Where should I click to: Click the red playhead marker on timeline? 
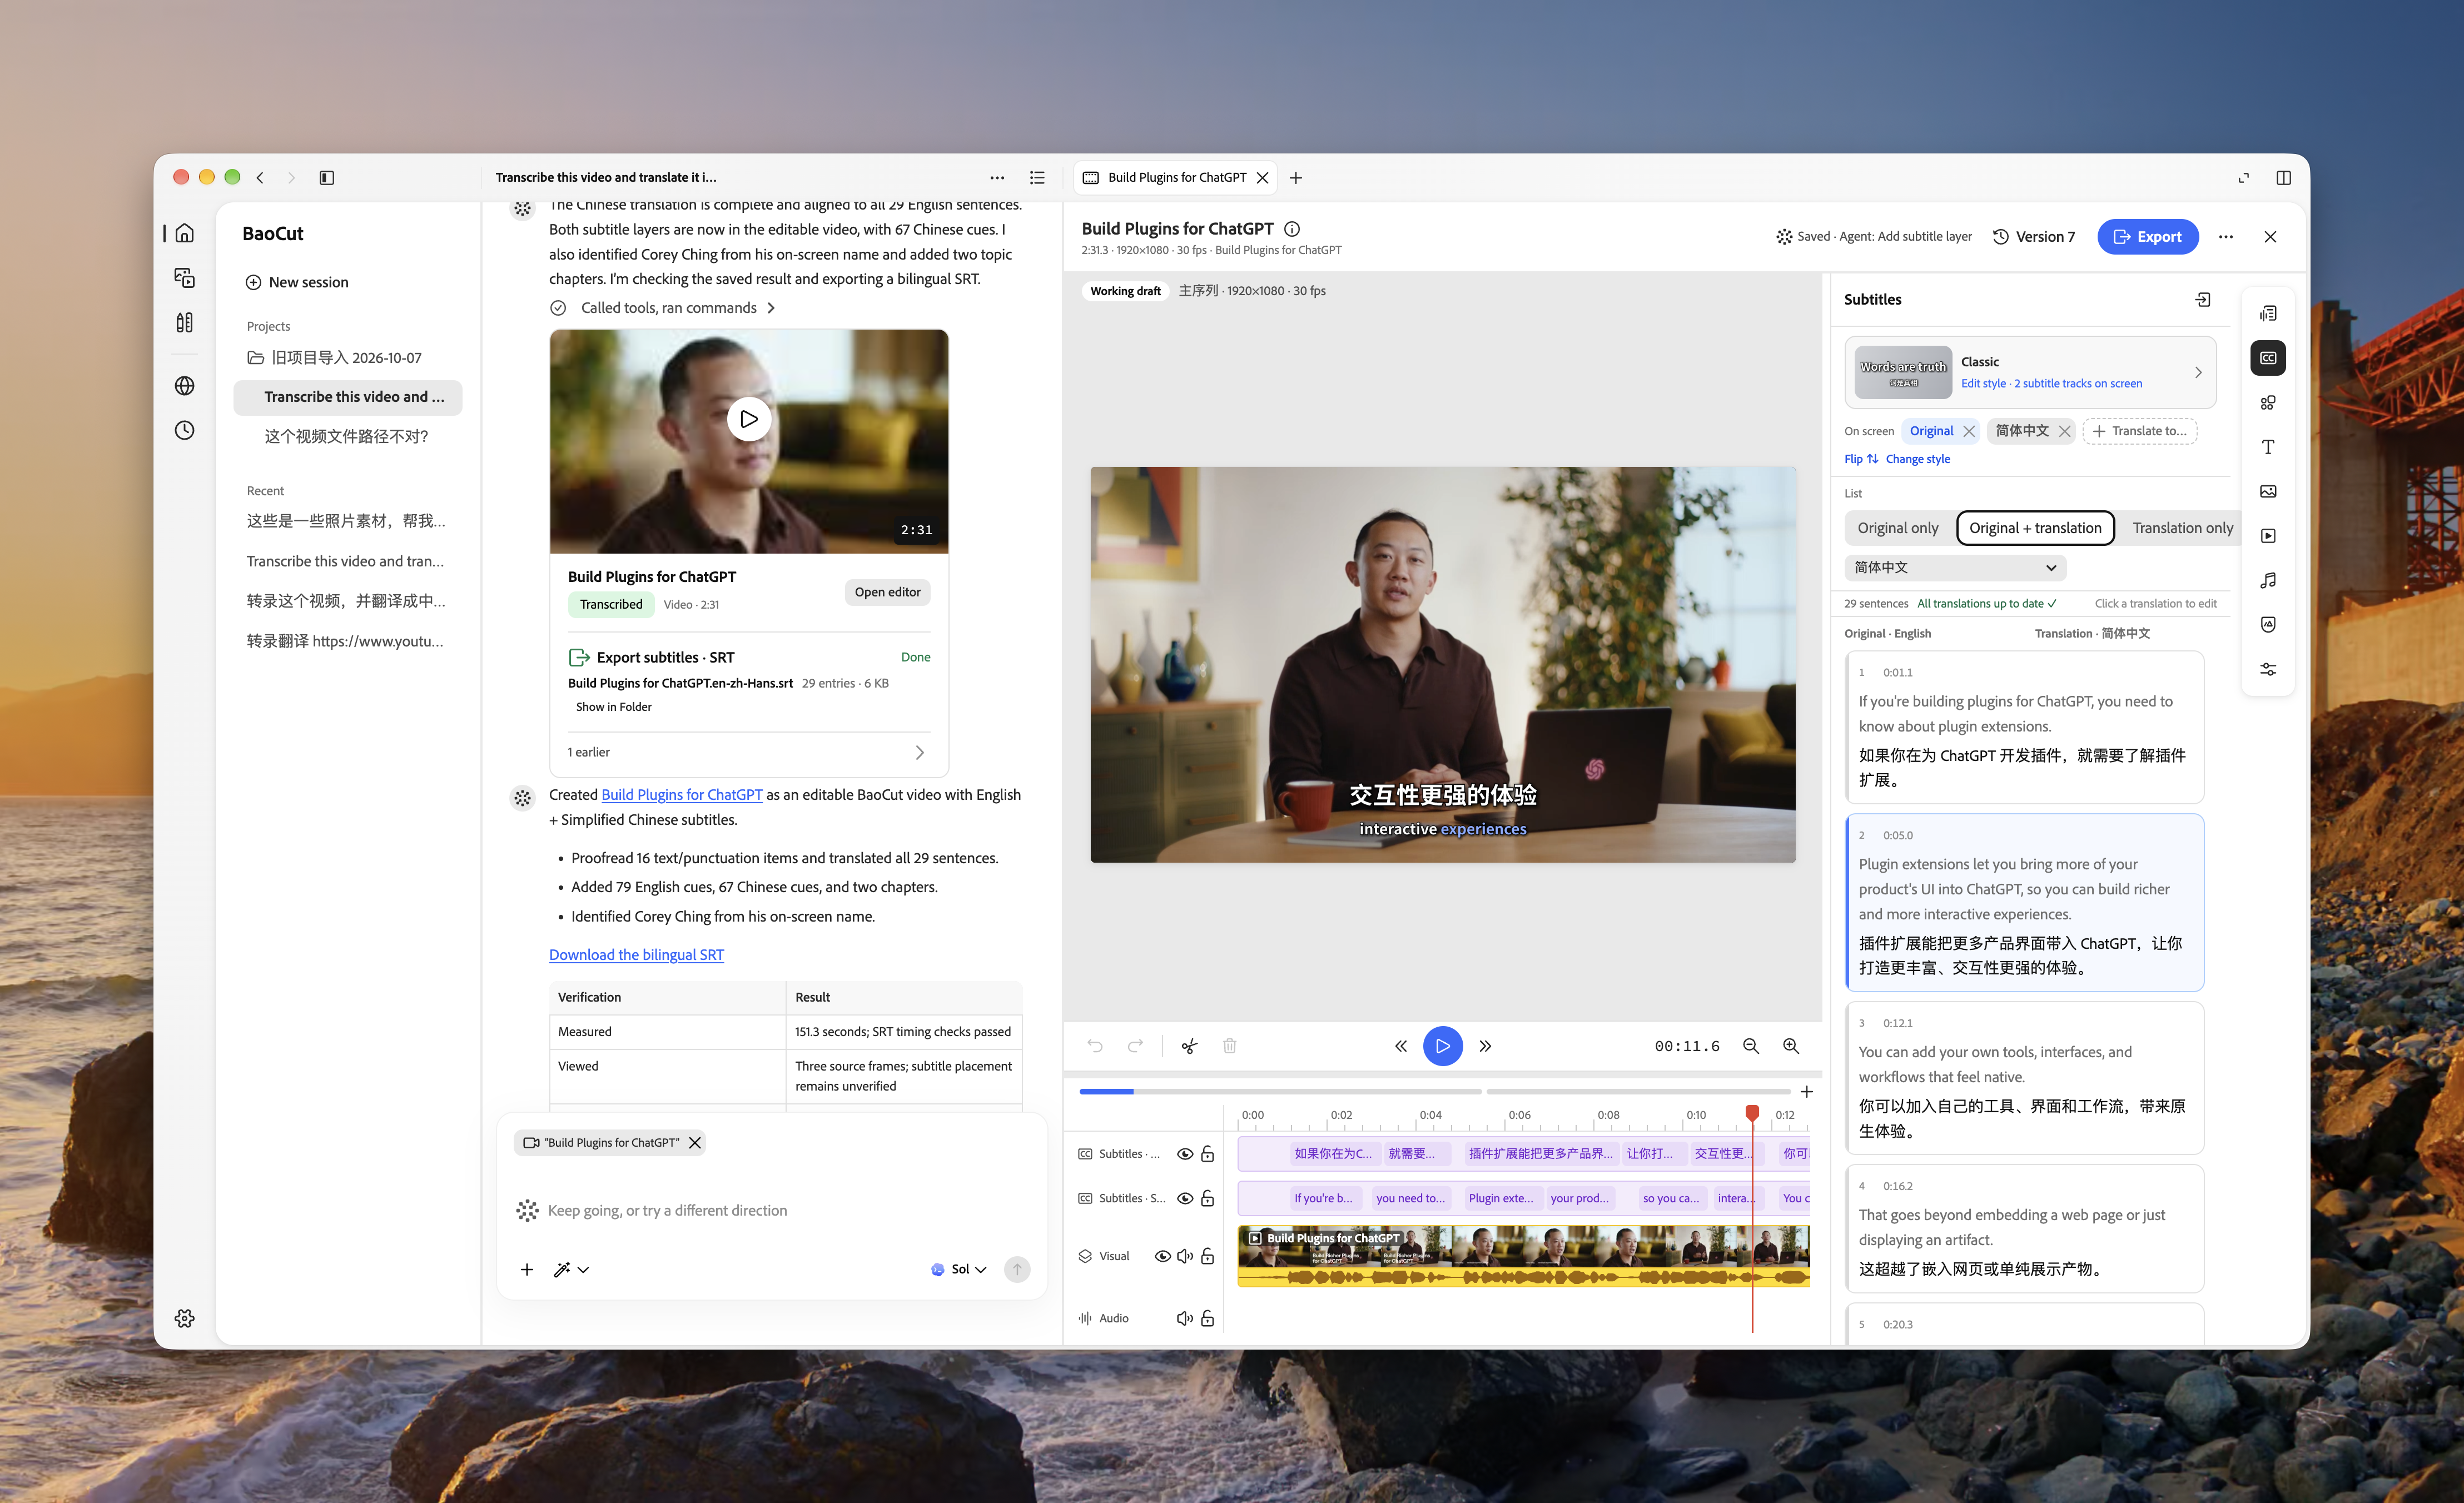coord(1751,1112)
